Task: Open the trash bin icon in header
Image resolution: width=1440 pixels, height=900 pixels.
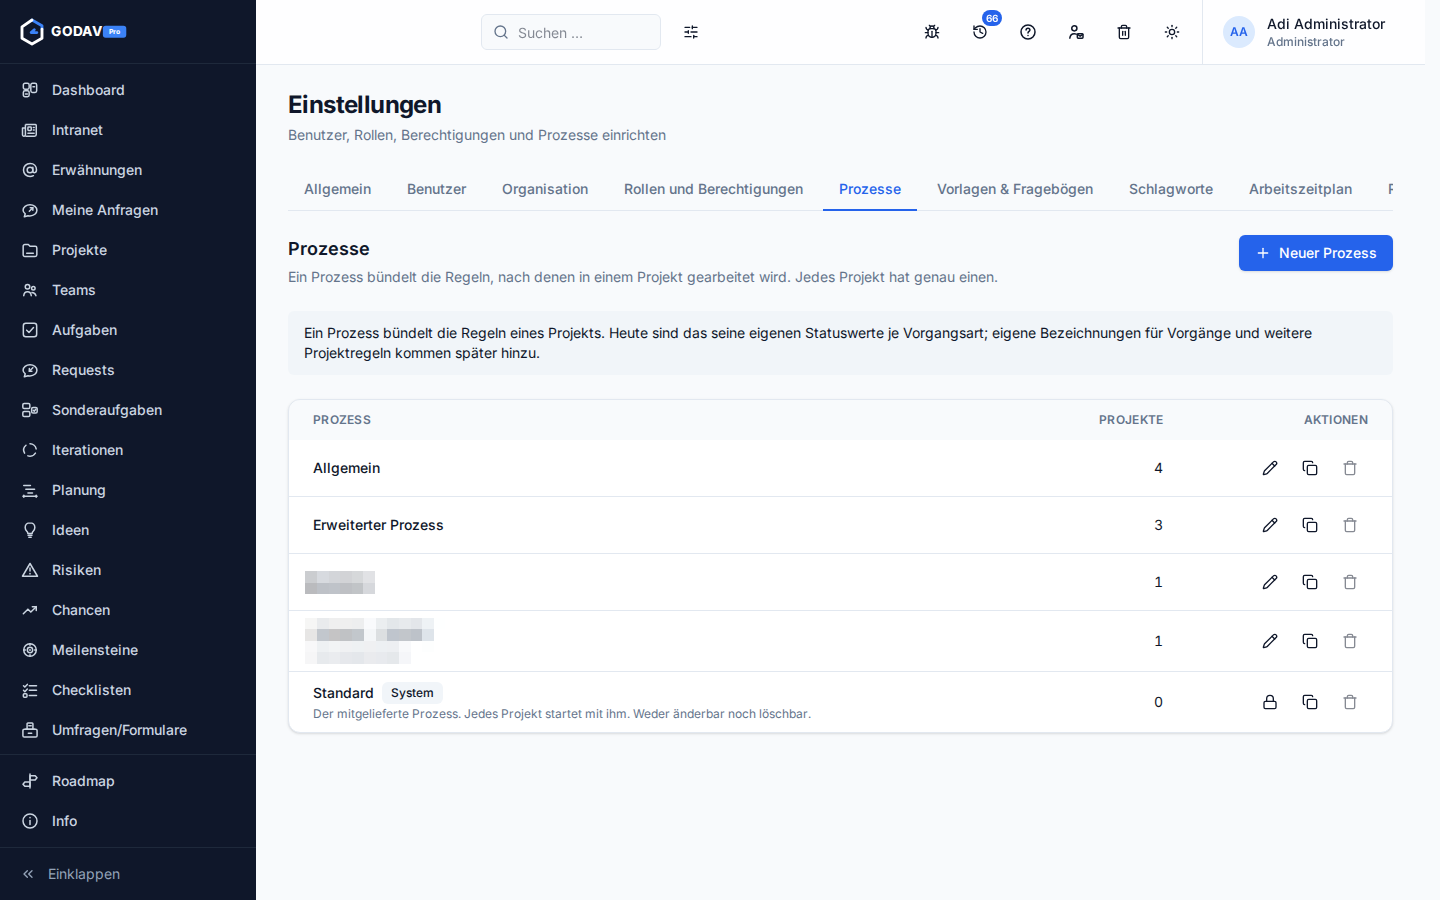Action: click(x=1124, y=32)
